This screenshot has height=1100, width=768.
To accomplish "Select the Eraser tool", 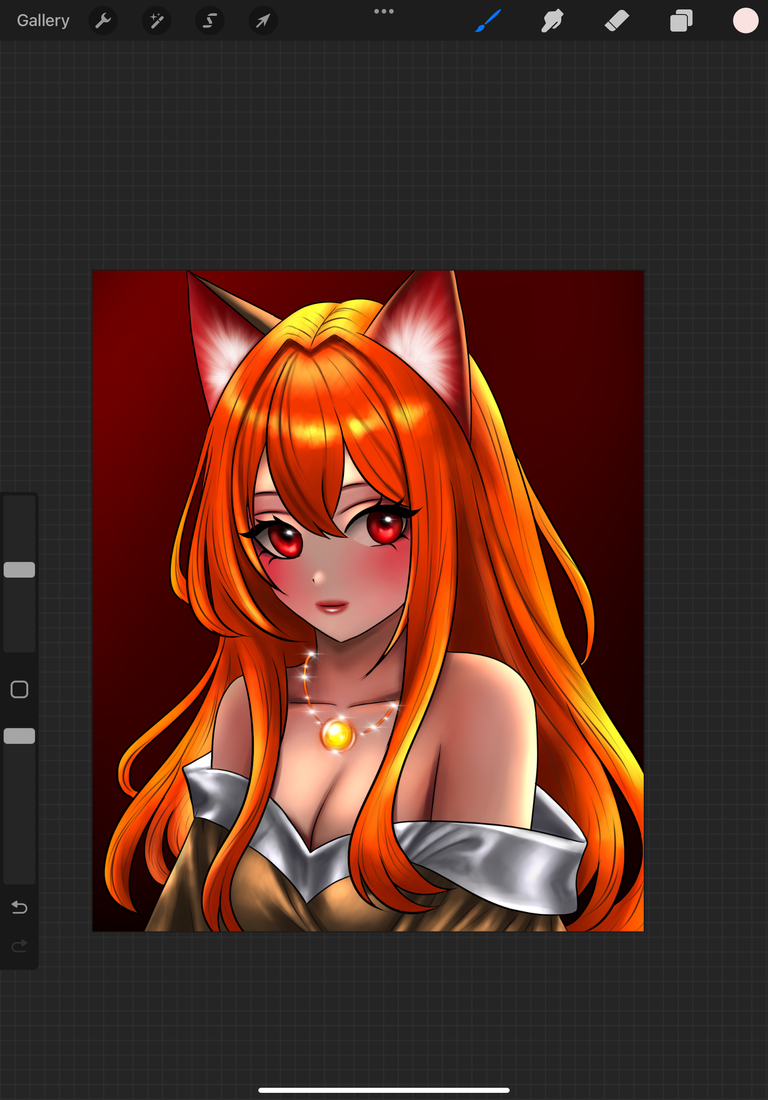I will (617, 21).
